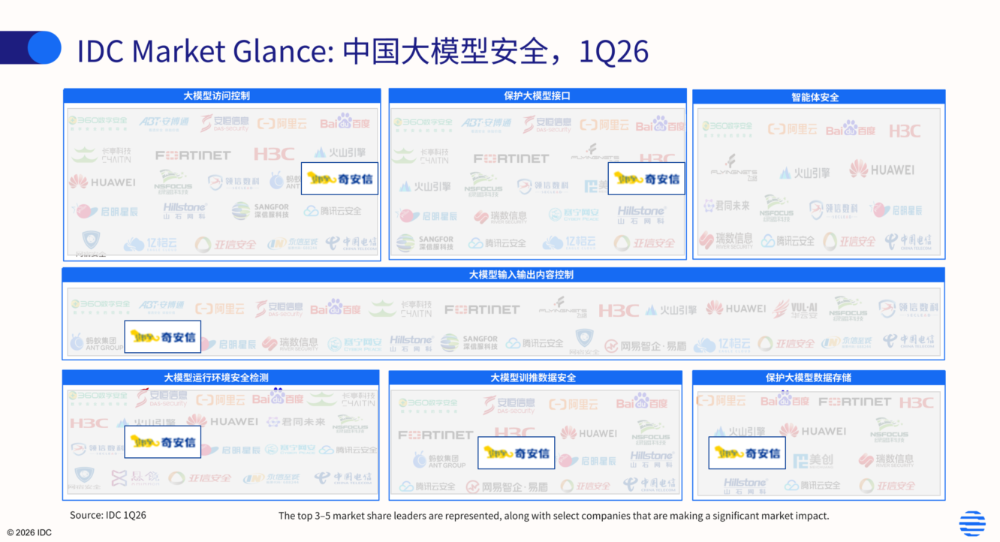Click the Hillstone logo under 保护大模型数据存储

point(745,486)
